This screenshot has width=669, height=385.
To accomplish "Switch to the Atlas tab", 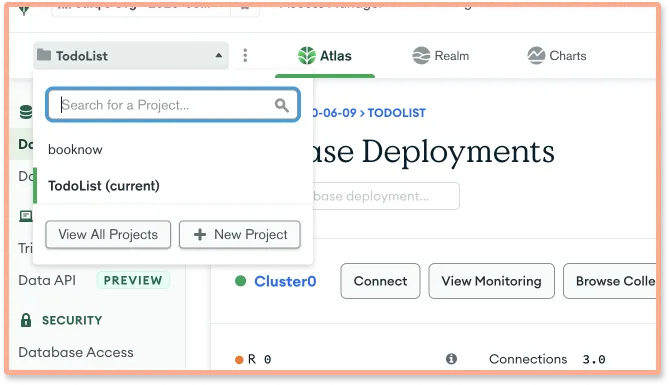I will pos(325,56).
